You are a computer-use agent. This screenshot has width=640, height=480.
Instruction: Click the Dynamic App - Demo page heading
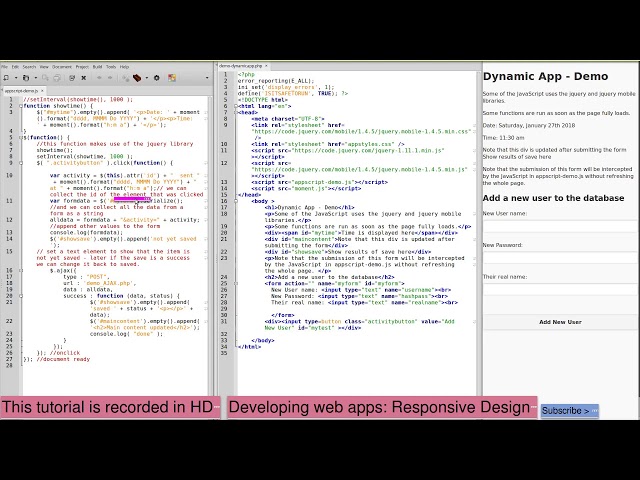(545, 76)
